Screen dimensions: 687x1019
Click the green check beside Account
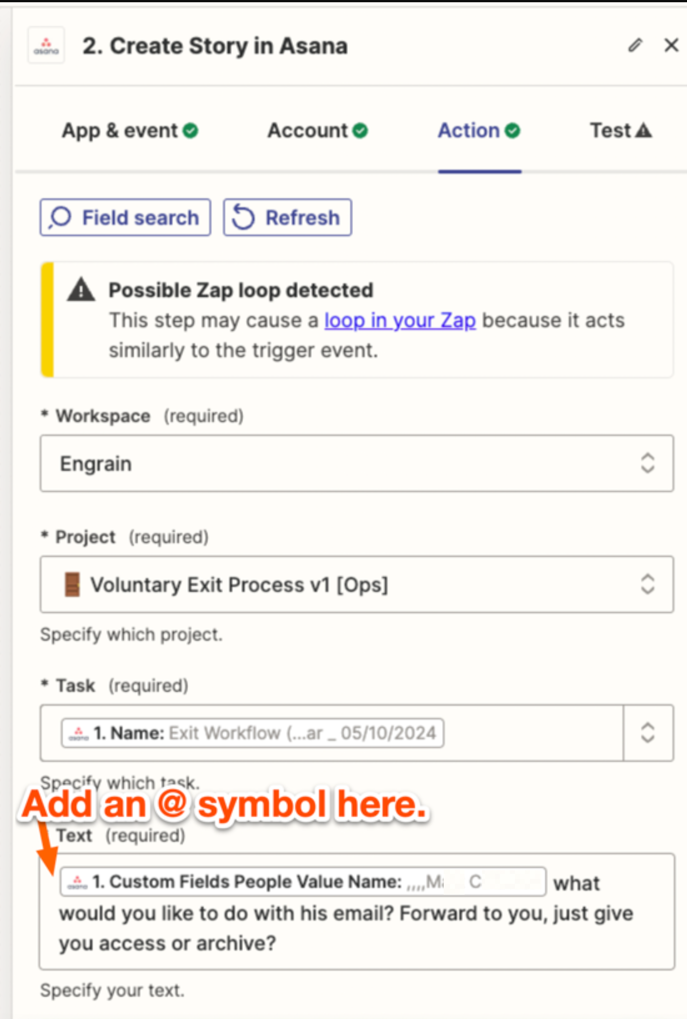coord(360,131)
